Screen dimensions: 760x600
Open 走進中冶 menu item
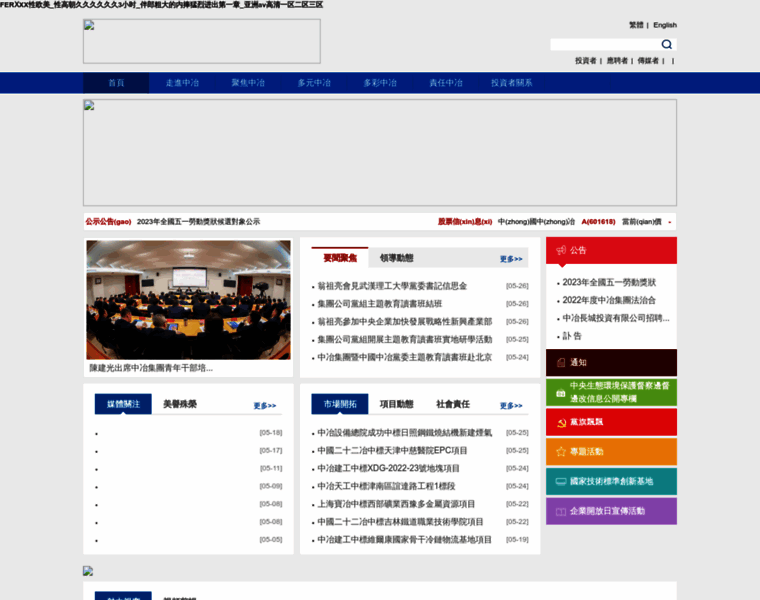coord(182,83)
